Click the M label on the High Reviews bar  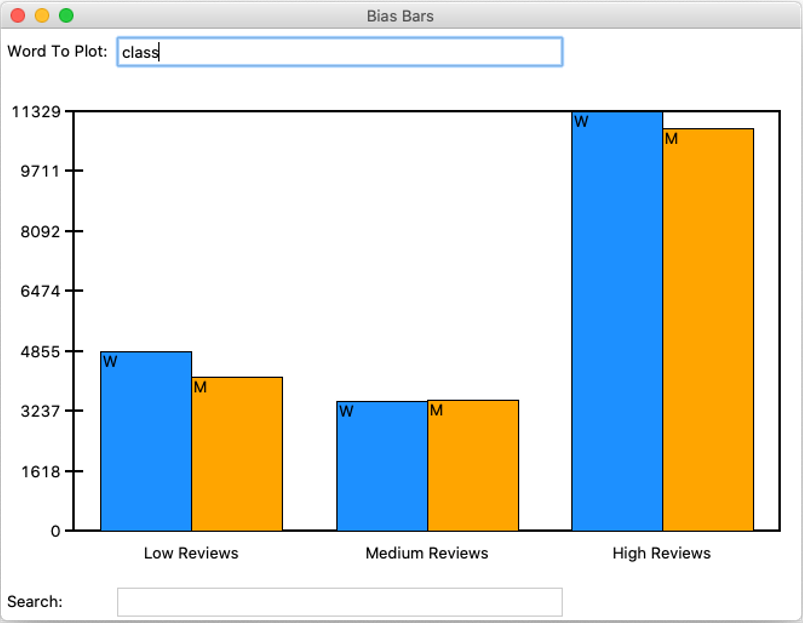pyautogui.click(x=673, y=136)
